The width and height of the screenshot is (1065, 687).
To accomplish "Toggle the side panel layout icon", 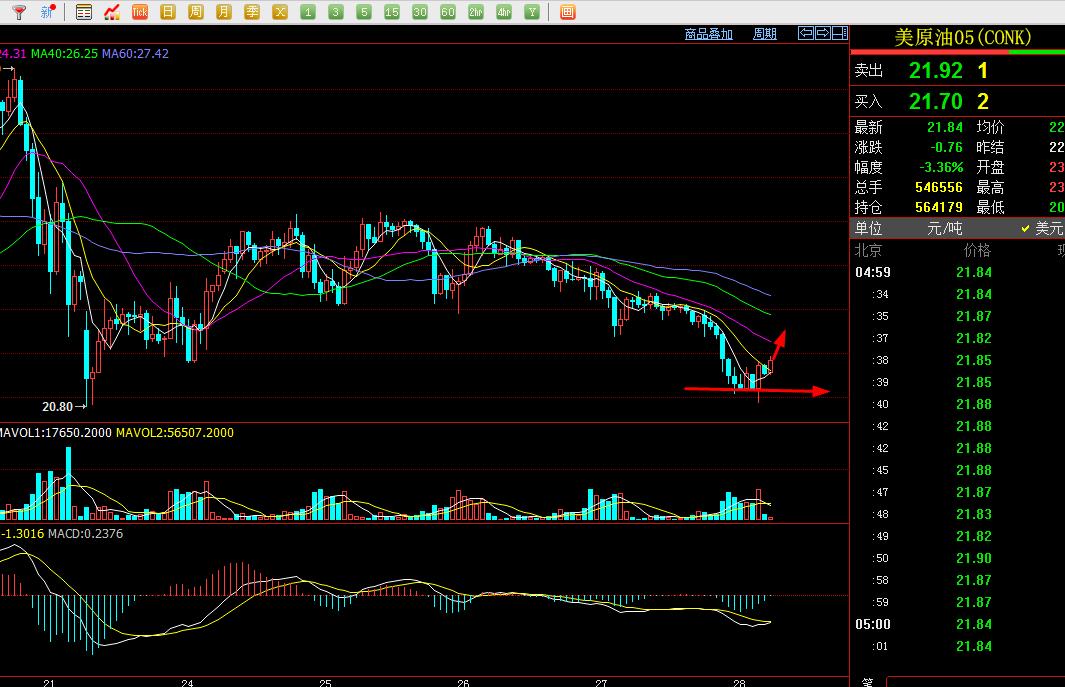I will (x=839, y=34).
